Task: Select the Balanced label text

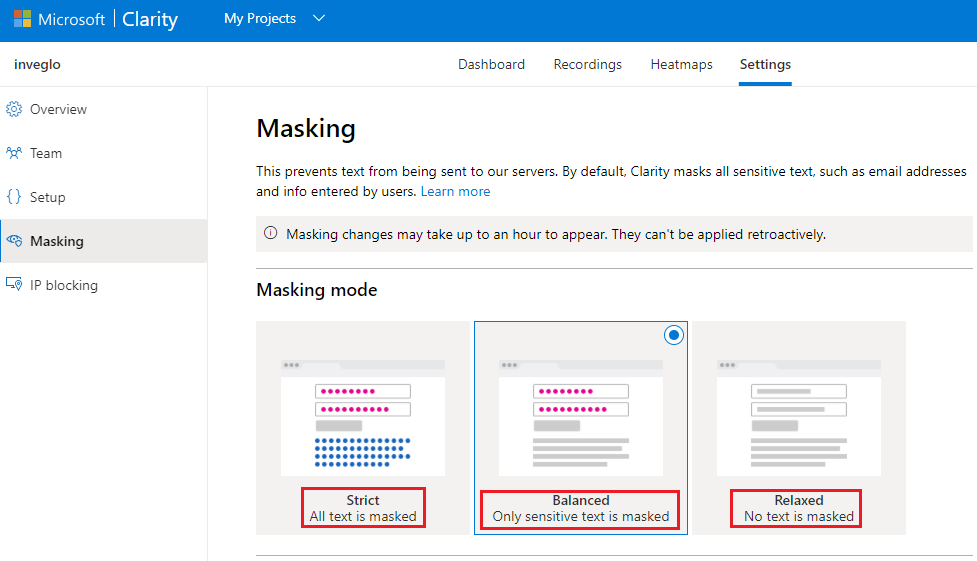Action: point(581,500)
